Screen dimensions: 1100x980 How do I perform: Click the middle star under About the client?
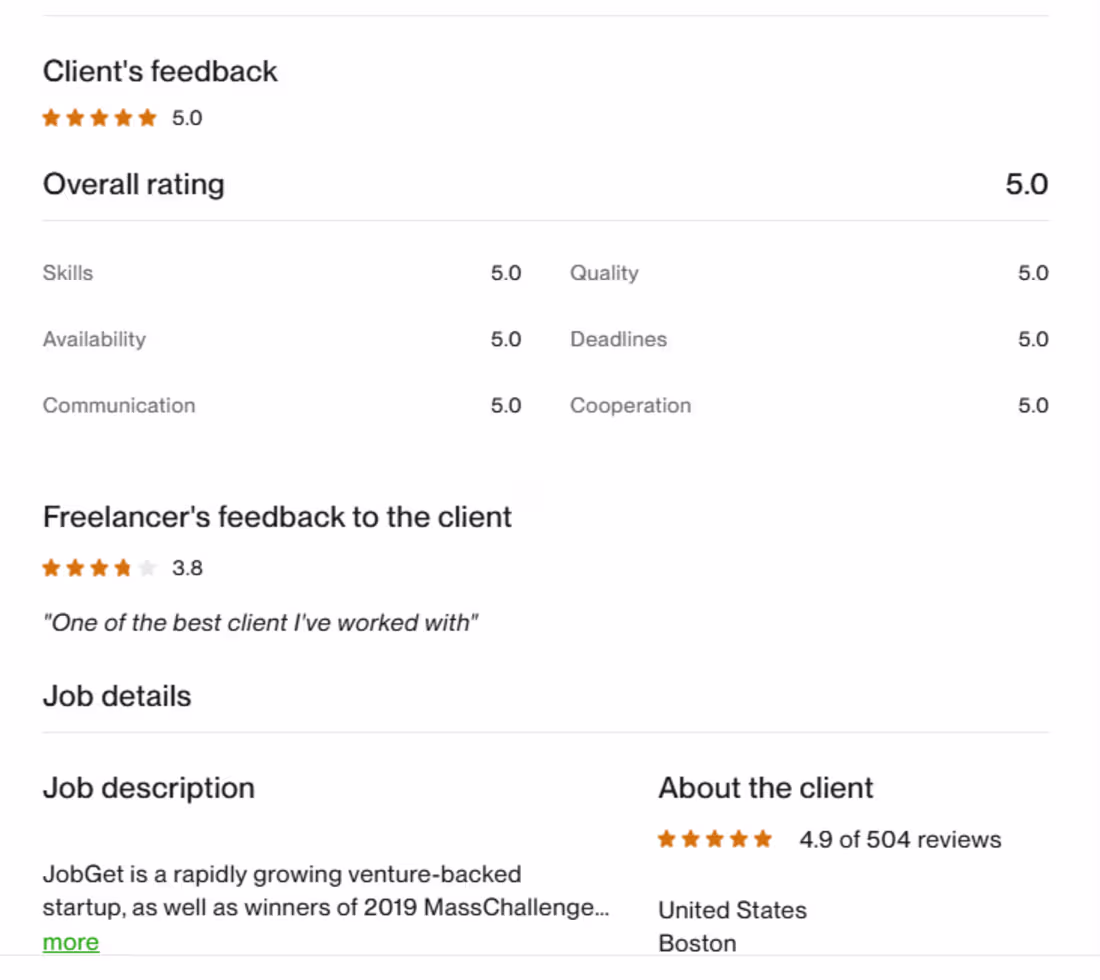click(x=715, y=839)
